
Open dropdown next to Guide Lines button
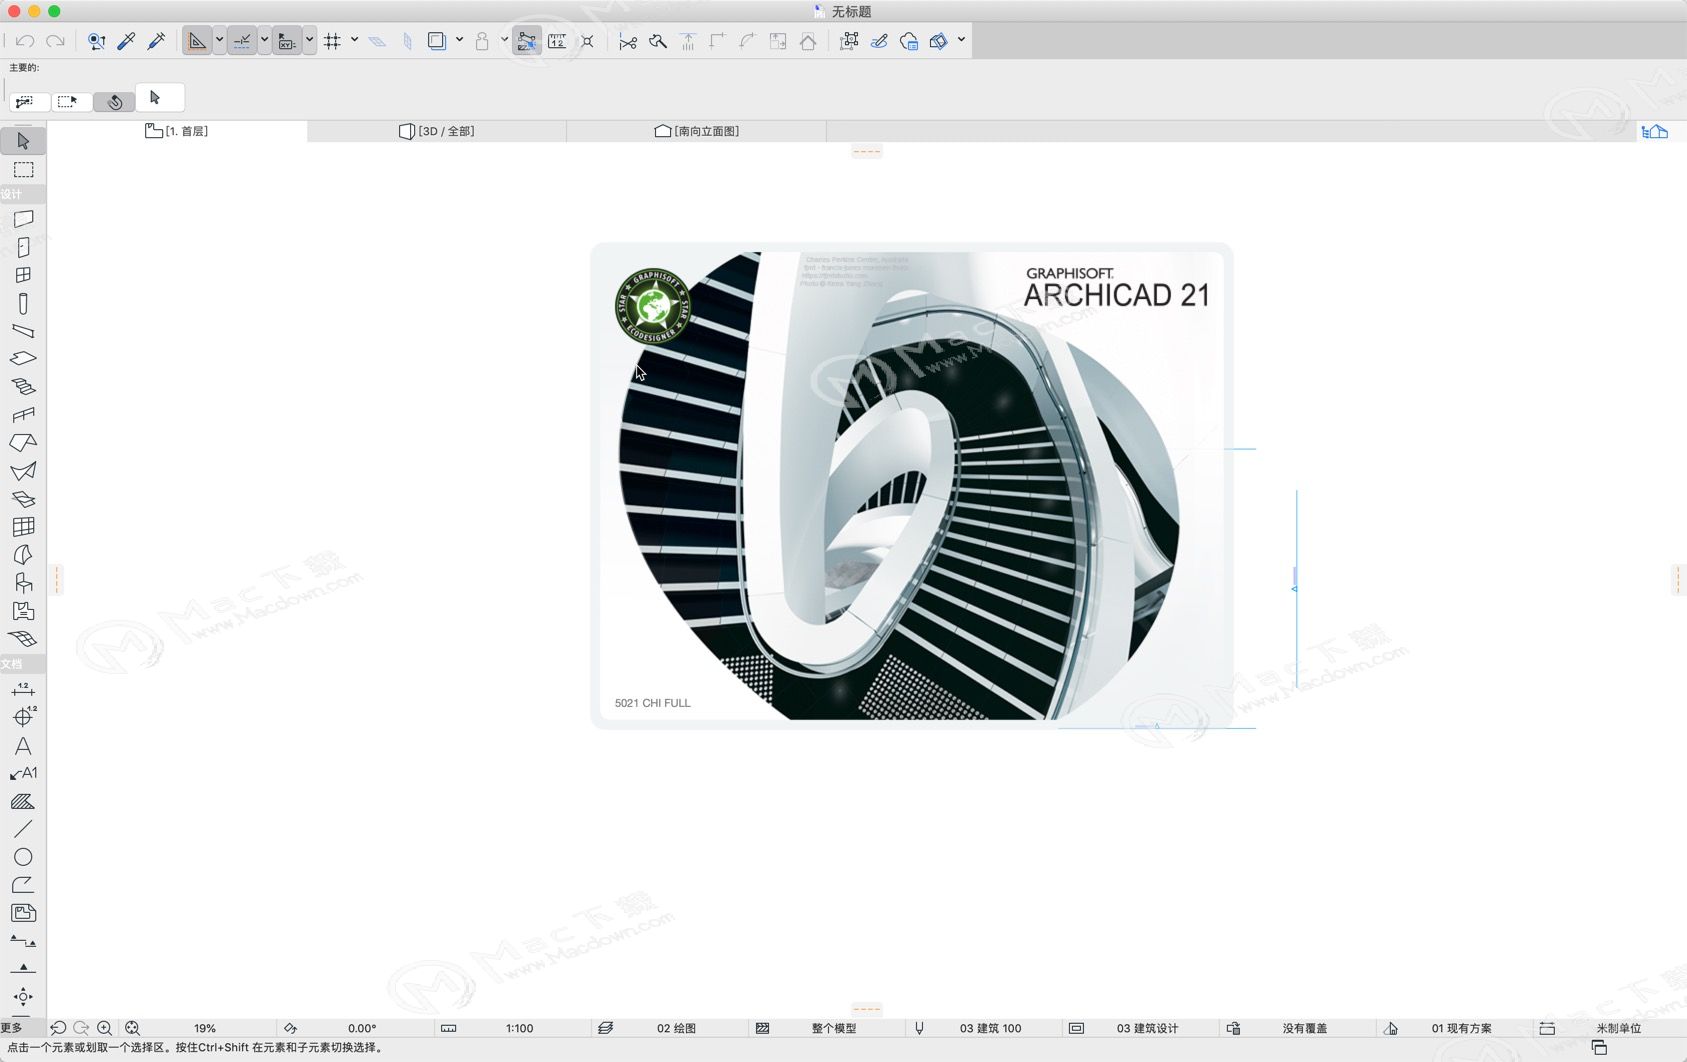click(x=219, y=41)
